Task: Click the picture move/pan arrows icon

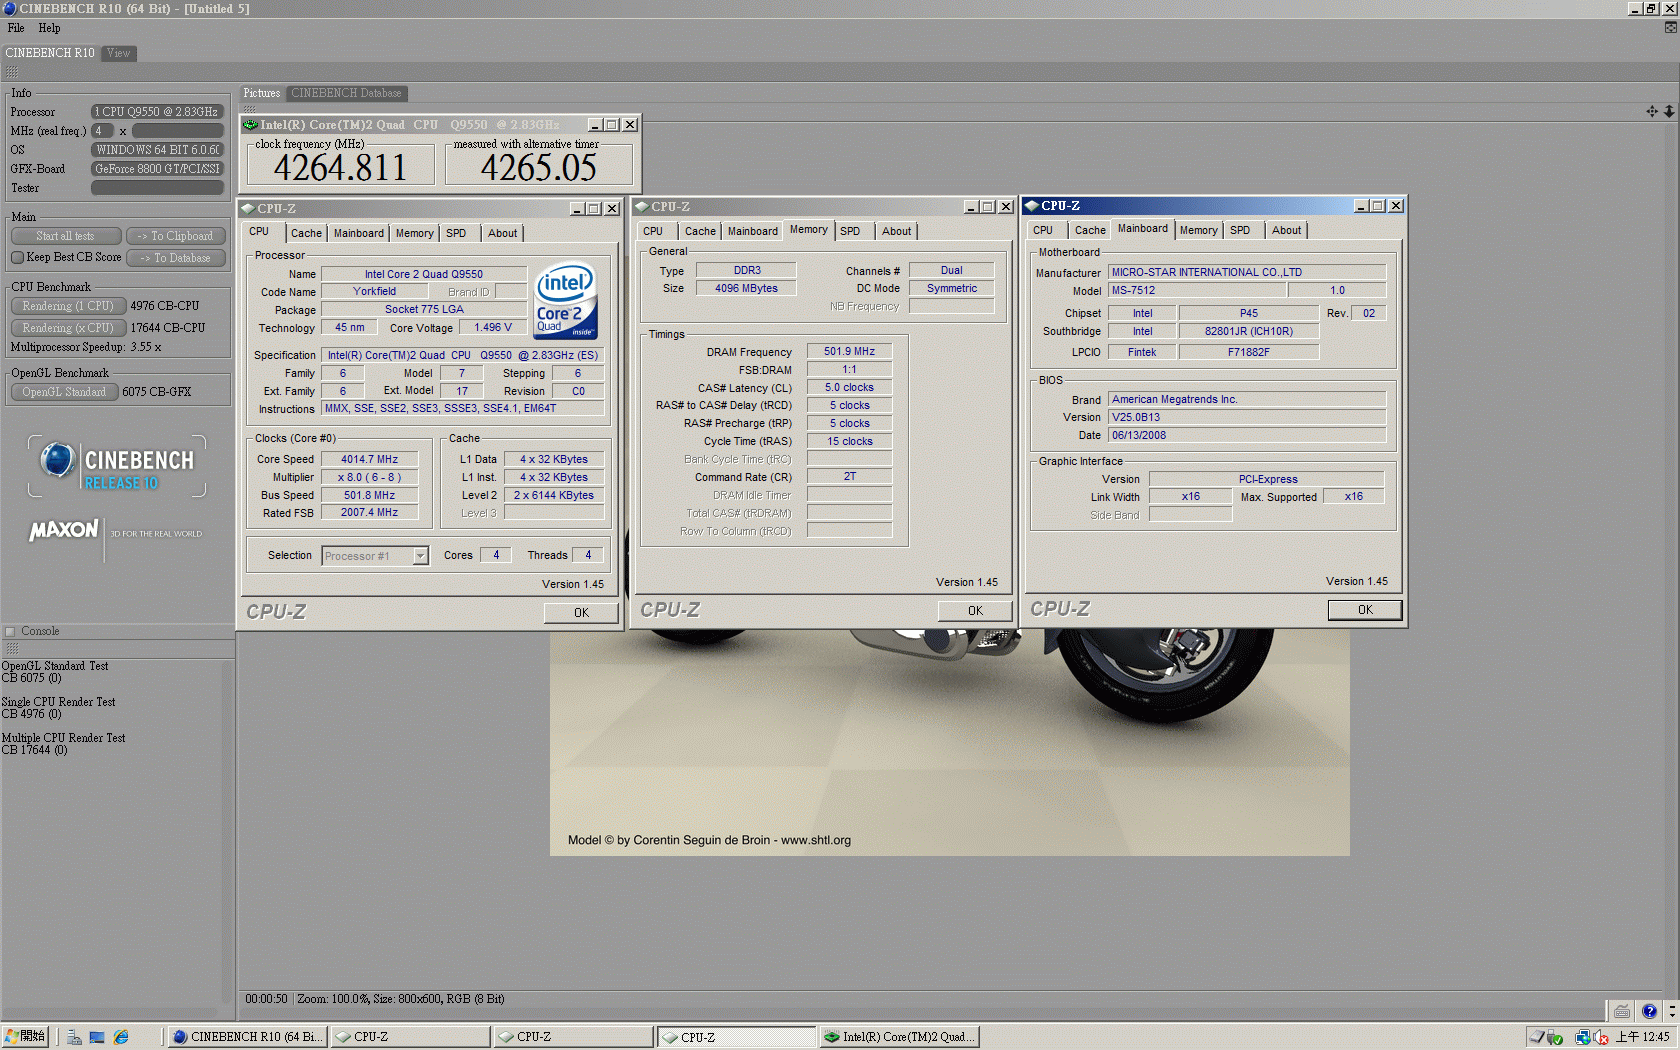Action: pos(1652,111)
